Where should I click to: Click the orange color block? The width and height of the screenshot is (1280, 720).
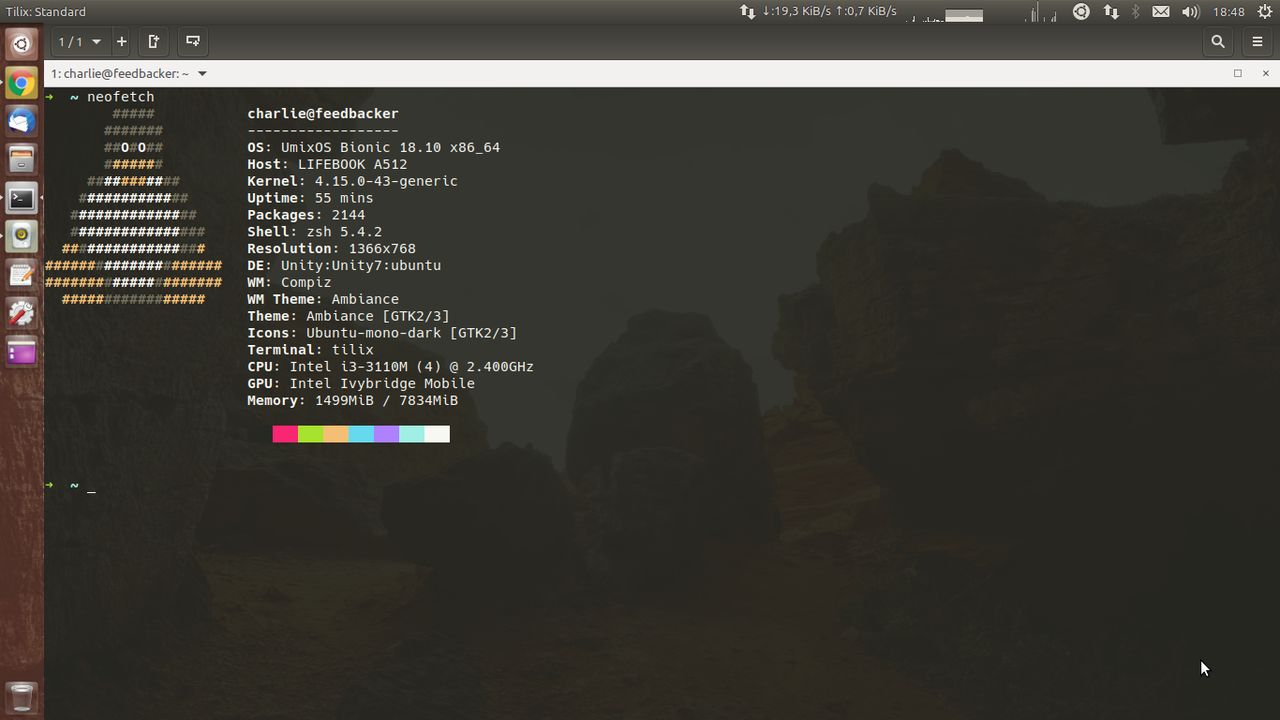(336, 434)
